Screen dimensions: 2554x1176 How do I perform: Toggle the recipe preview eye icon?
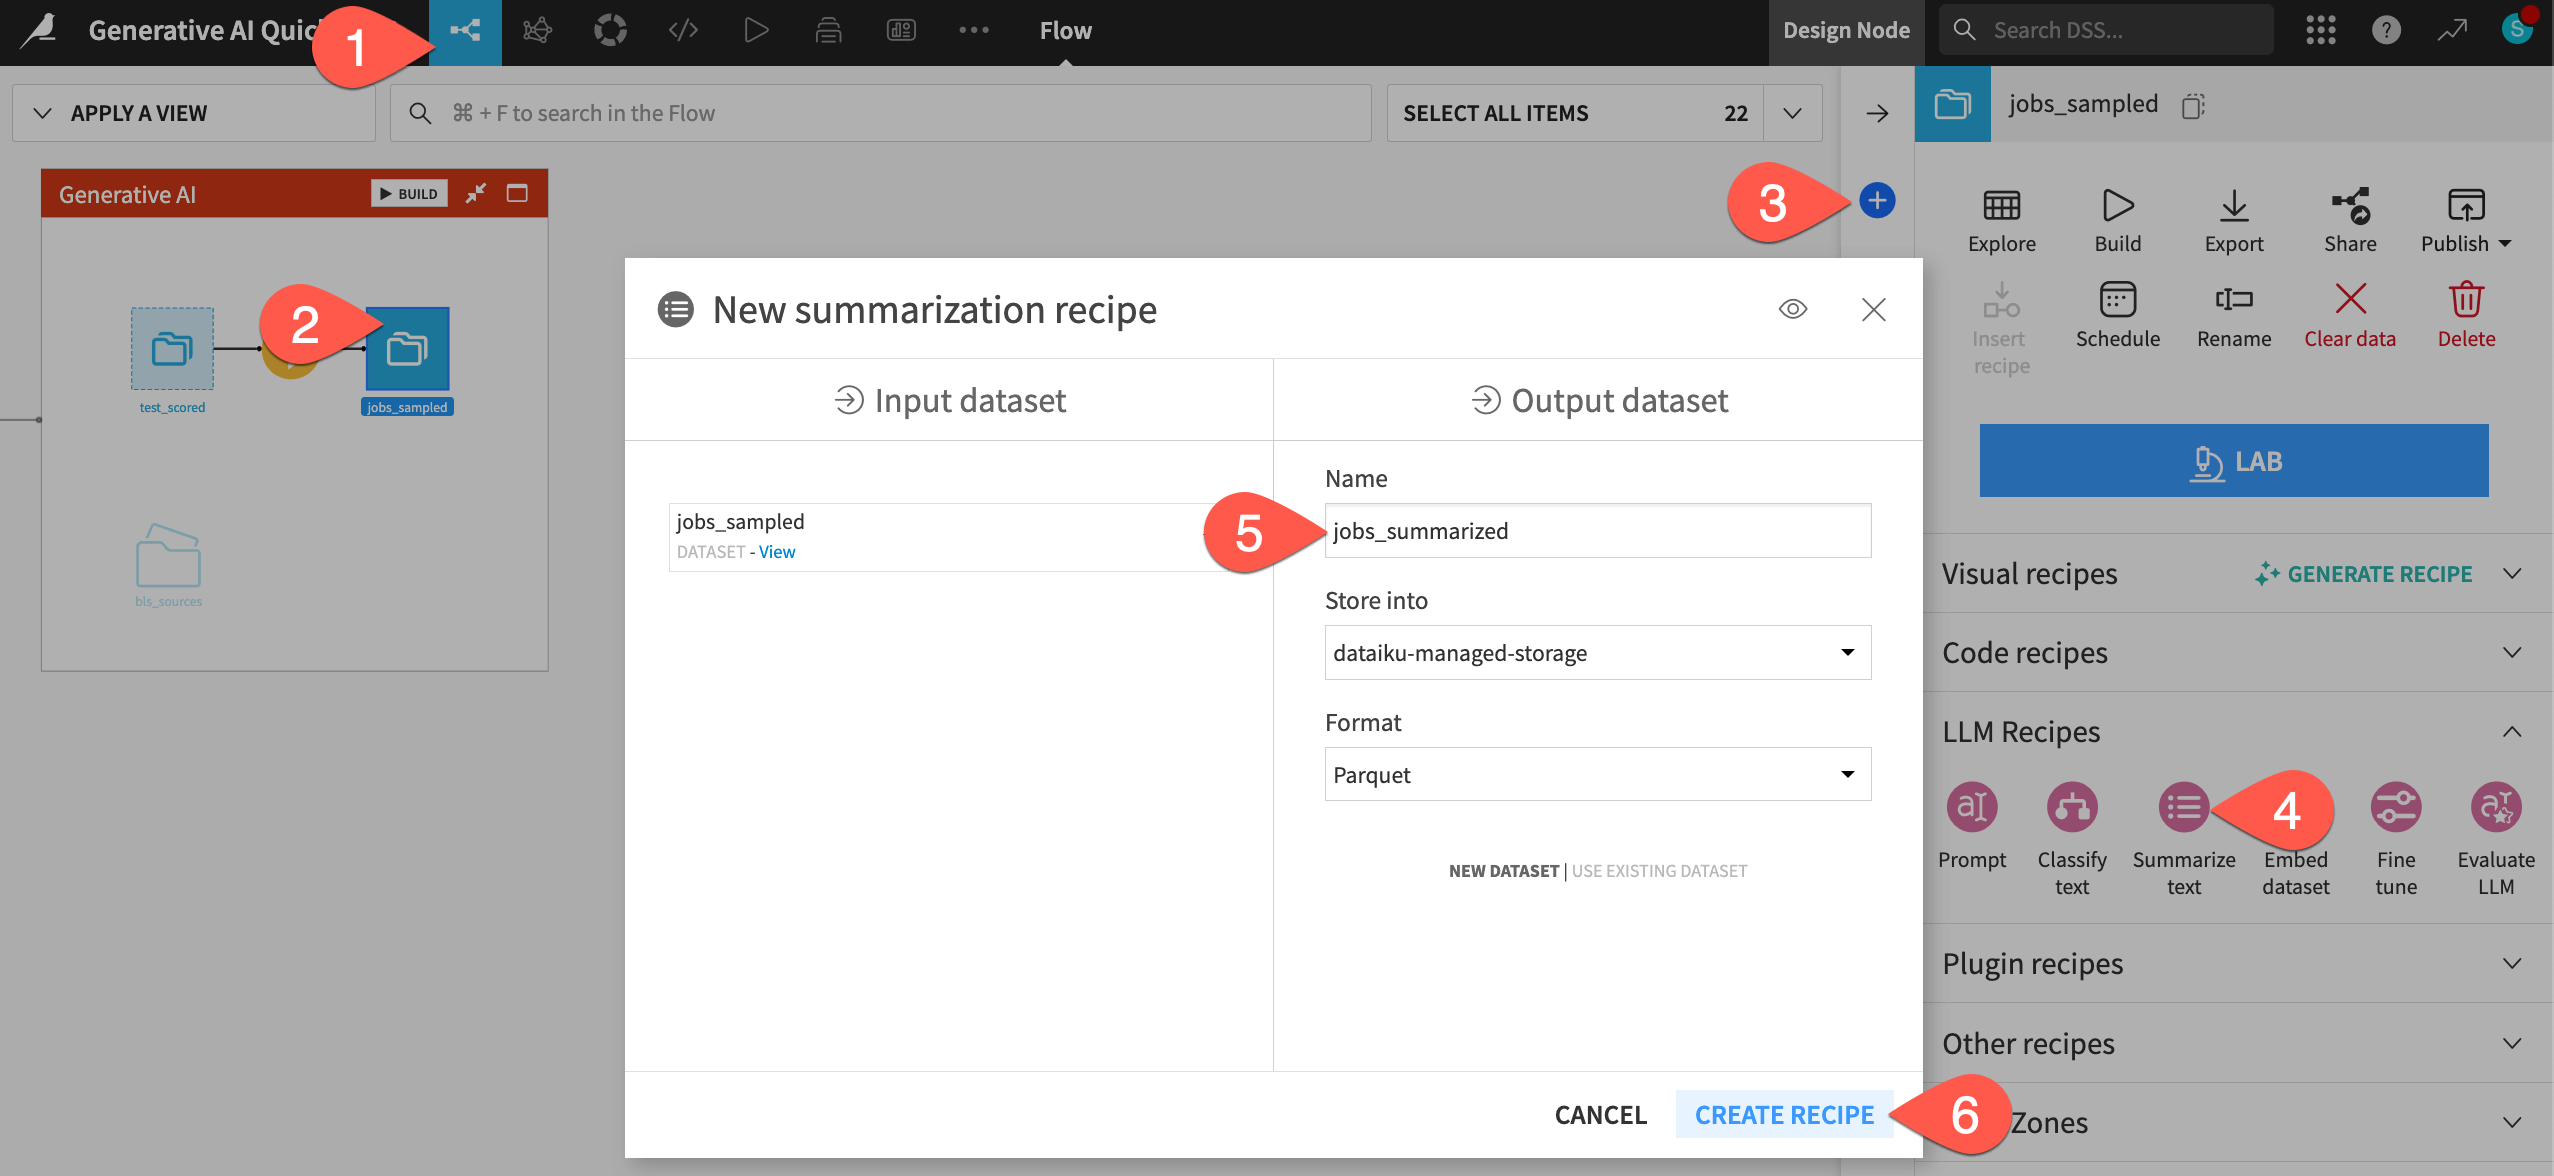click(x=1792, y=309)
